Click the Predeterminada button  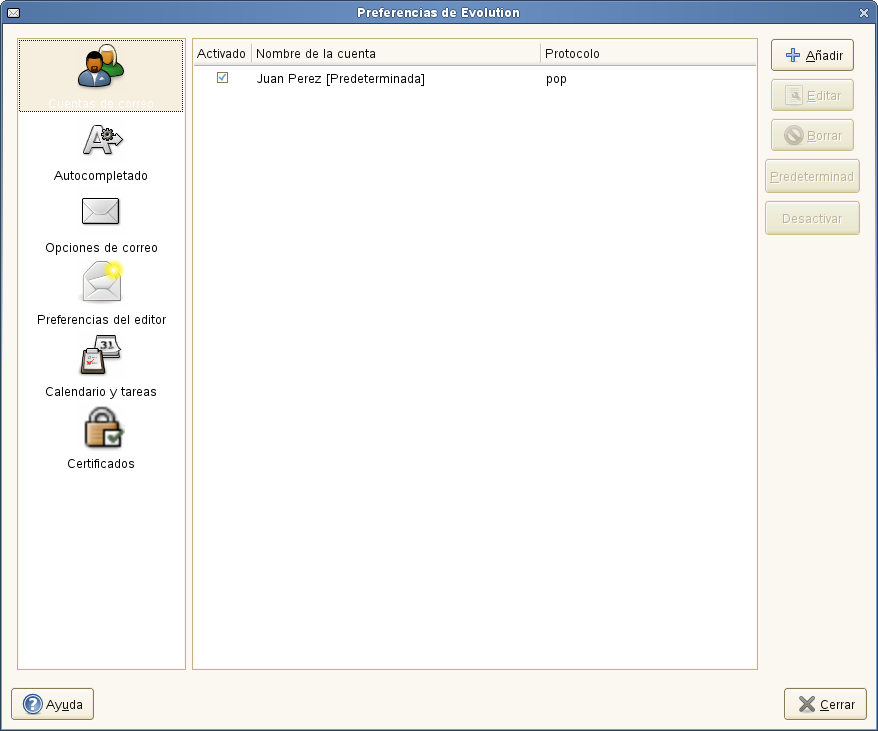click(812, 176)
